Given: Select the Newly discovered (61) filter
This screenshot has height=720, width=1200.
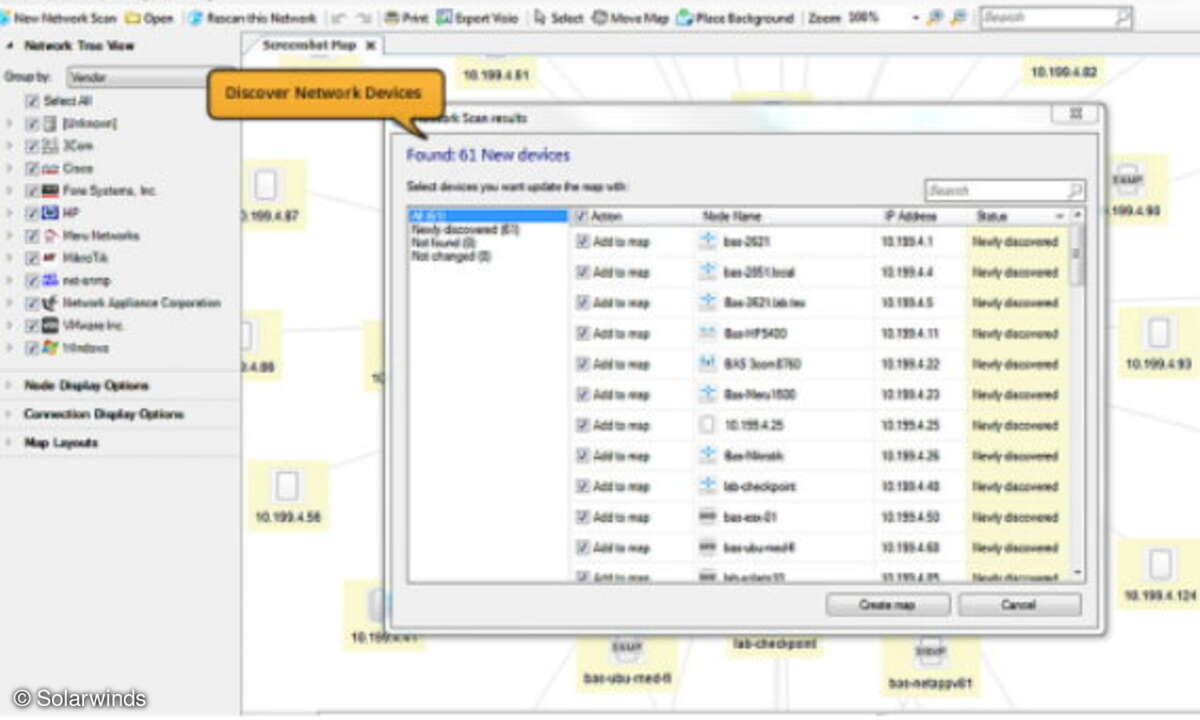Looking at the screenshot, I should coord(465,229).
